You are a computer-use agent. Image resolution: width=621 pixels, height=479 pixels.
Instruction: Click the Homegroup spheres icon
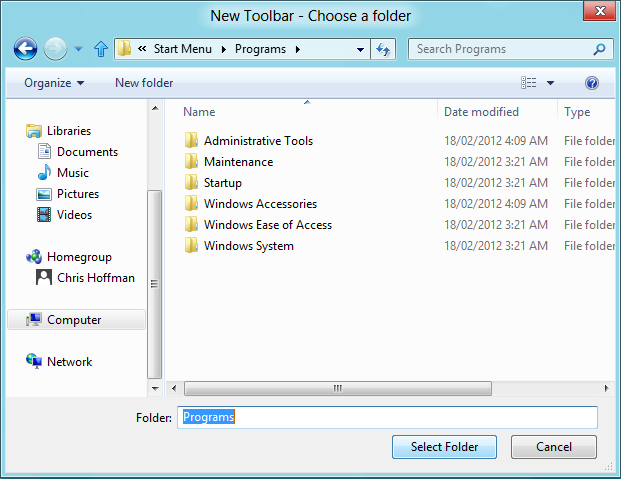coord(34,257)
